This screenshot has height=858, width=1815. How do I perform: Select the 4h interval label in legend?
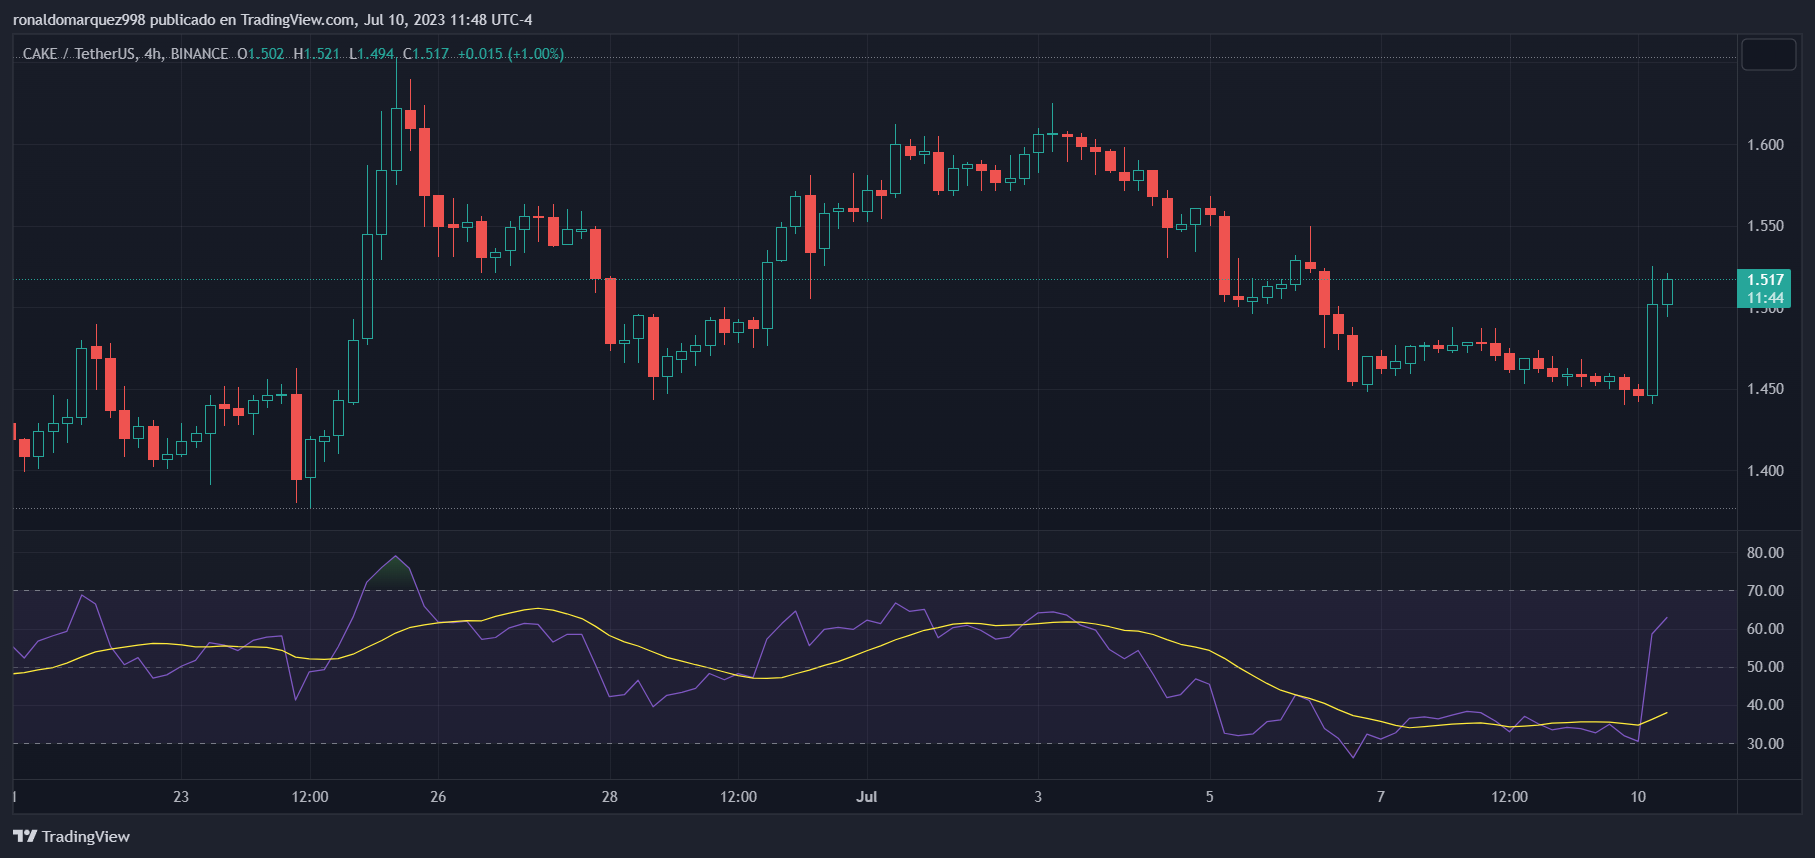pyautogui.click(x=153, y=54)
